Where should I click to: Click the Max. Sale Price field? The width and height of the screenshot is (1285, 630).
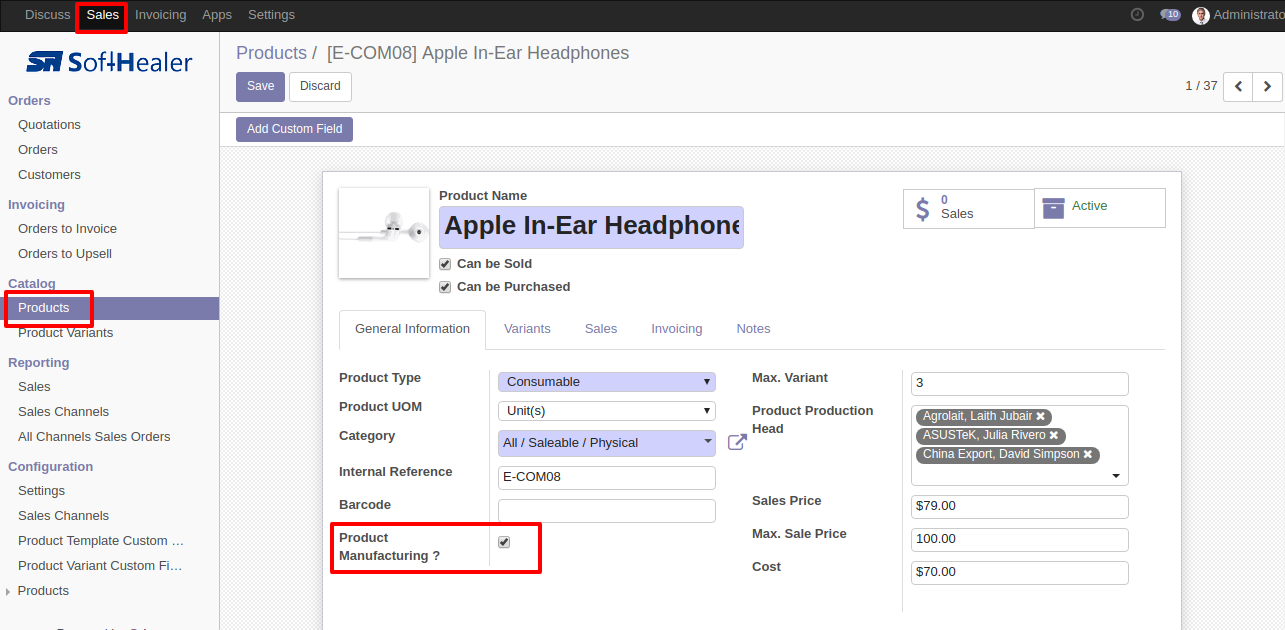[x=1020, y=540]
